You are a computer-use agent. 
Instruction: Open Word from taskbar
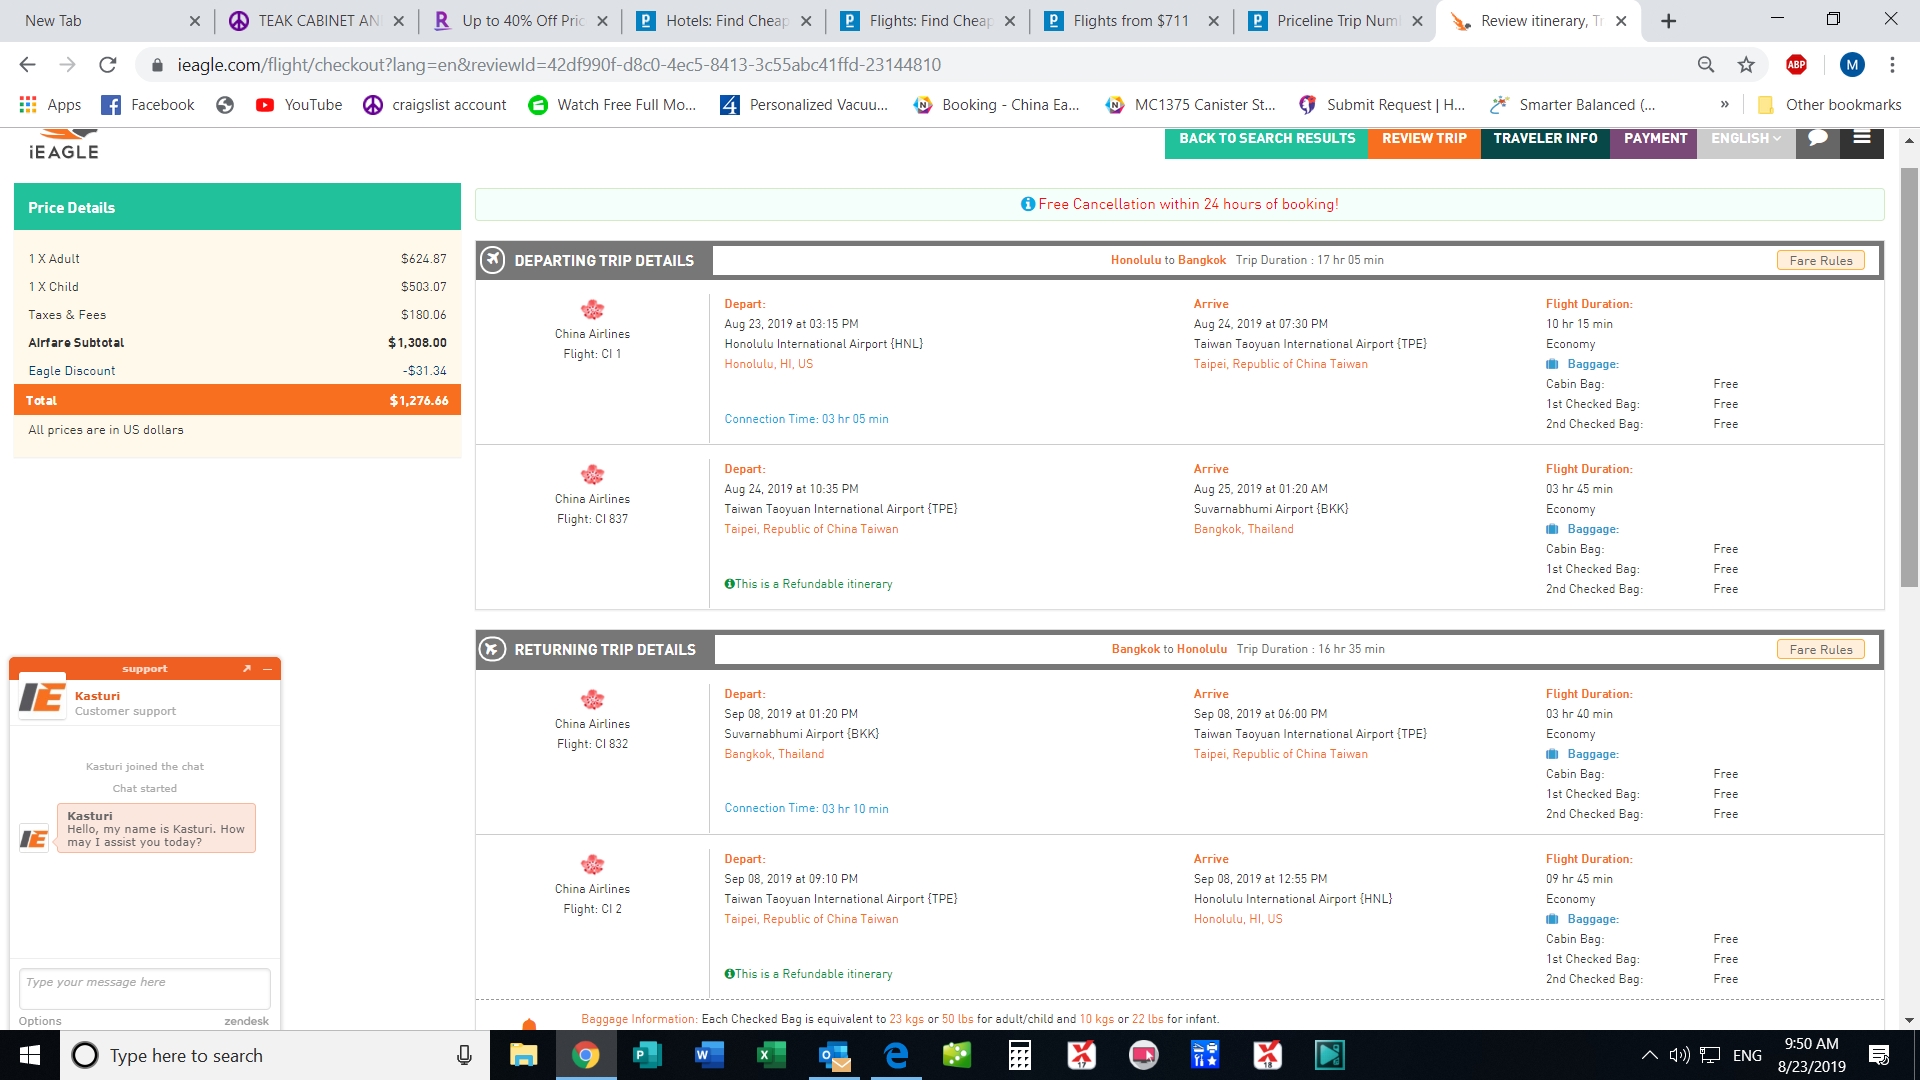(709, 1055)
